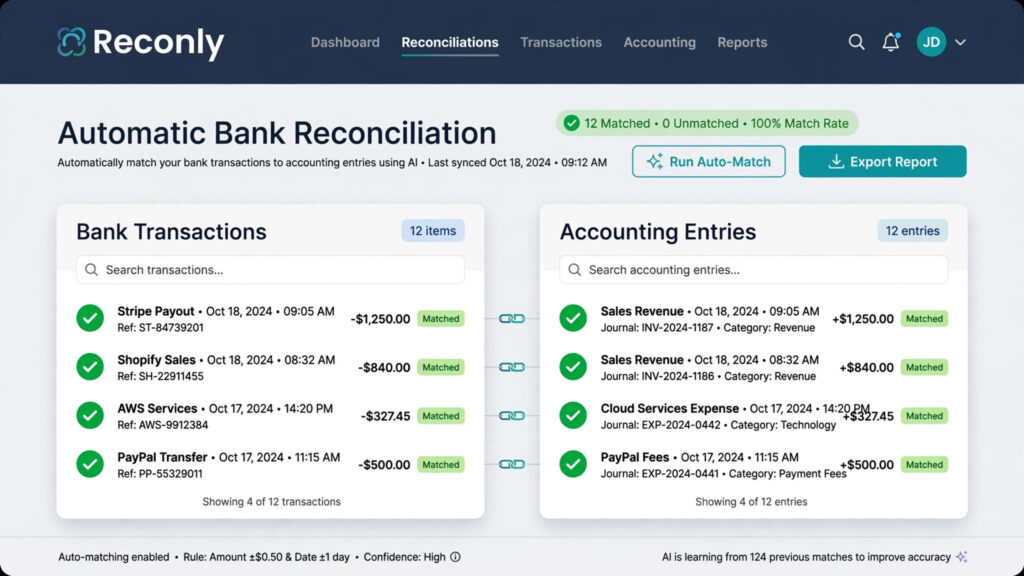Click PayPal Transfer transaction name

162,457
